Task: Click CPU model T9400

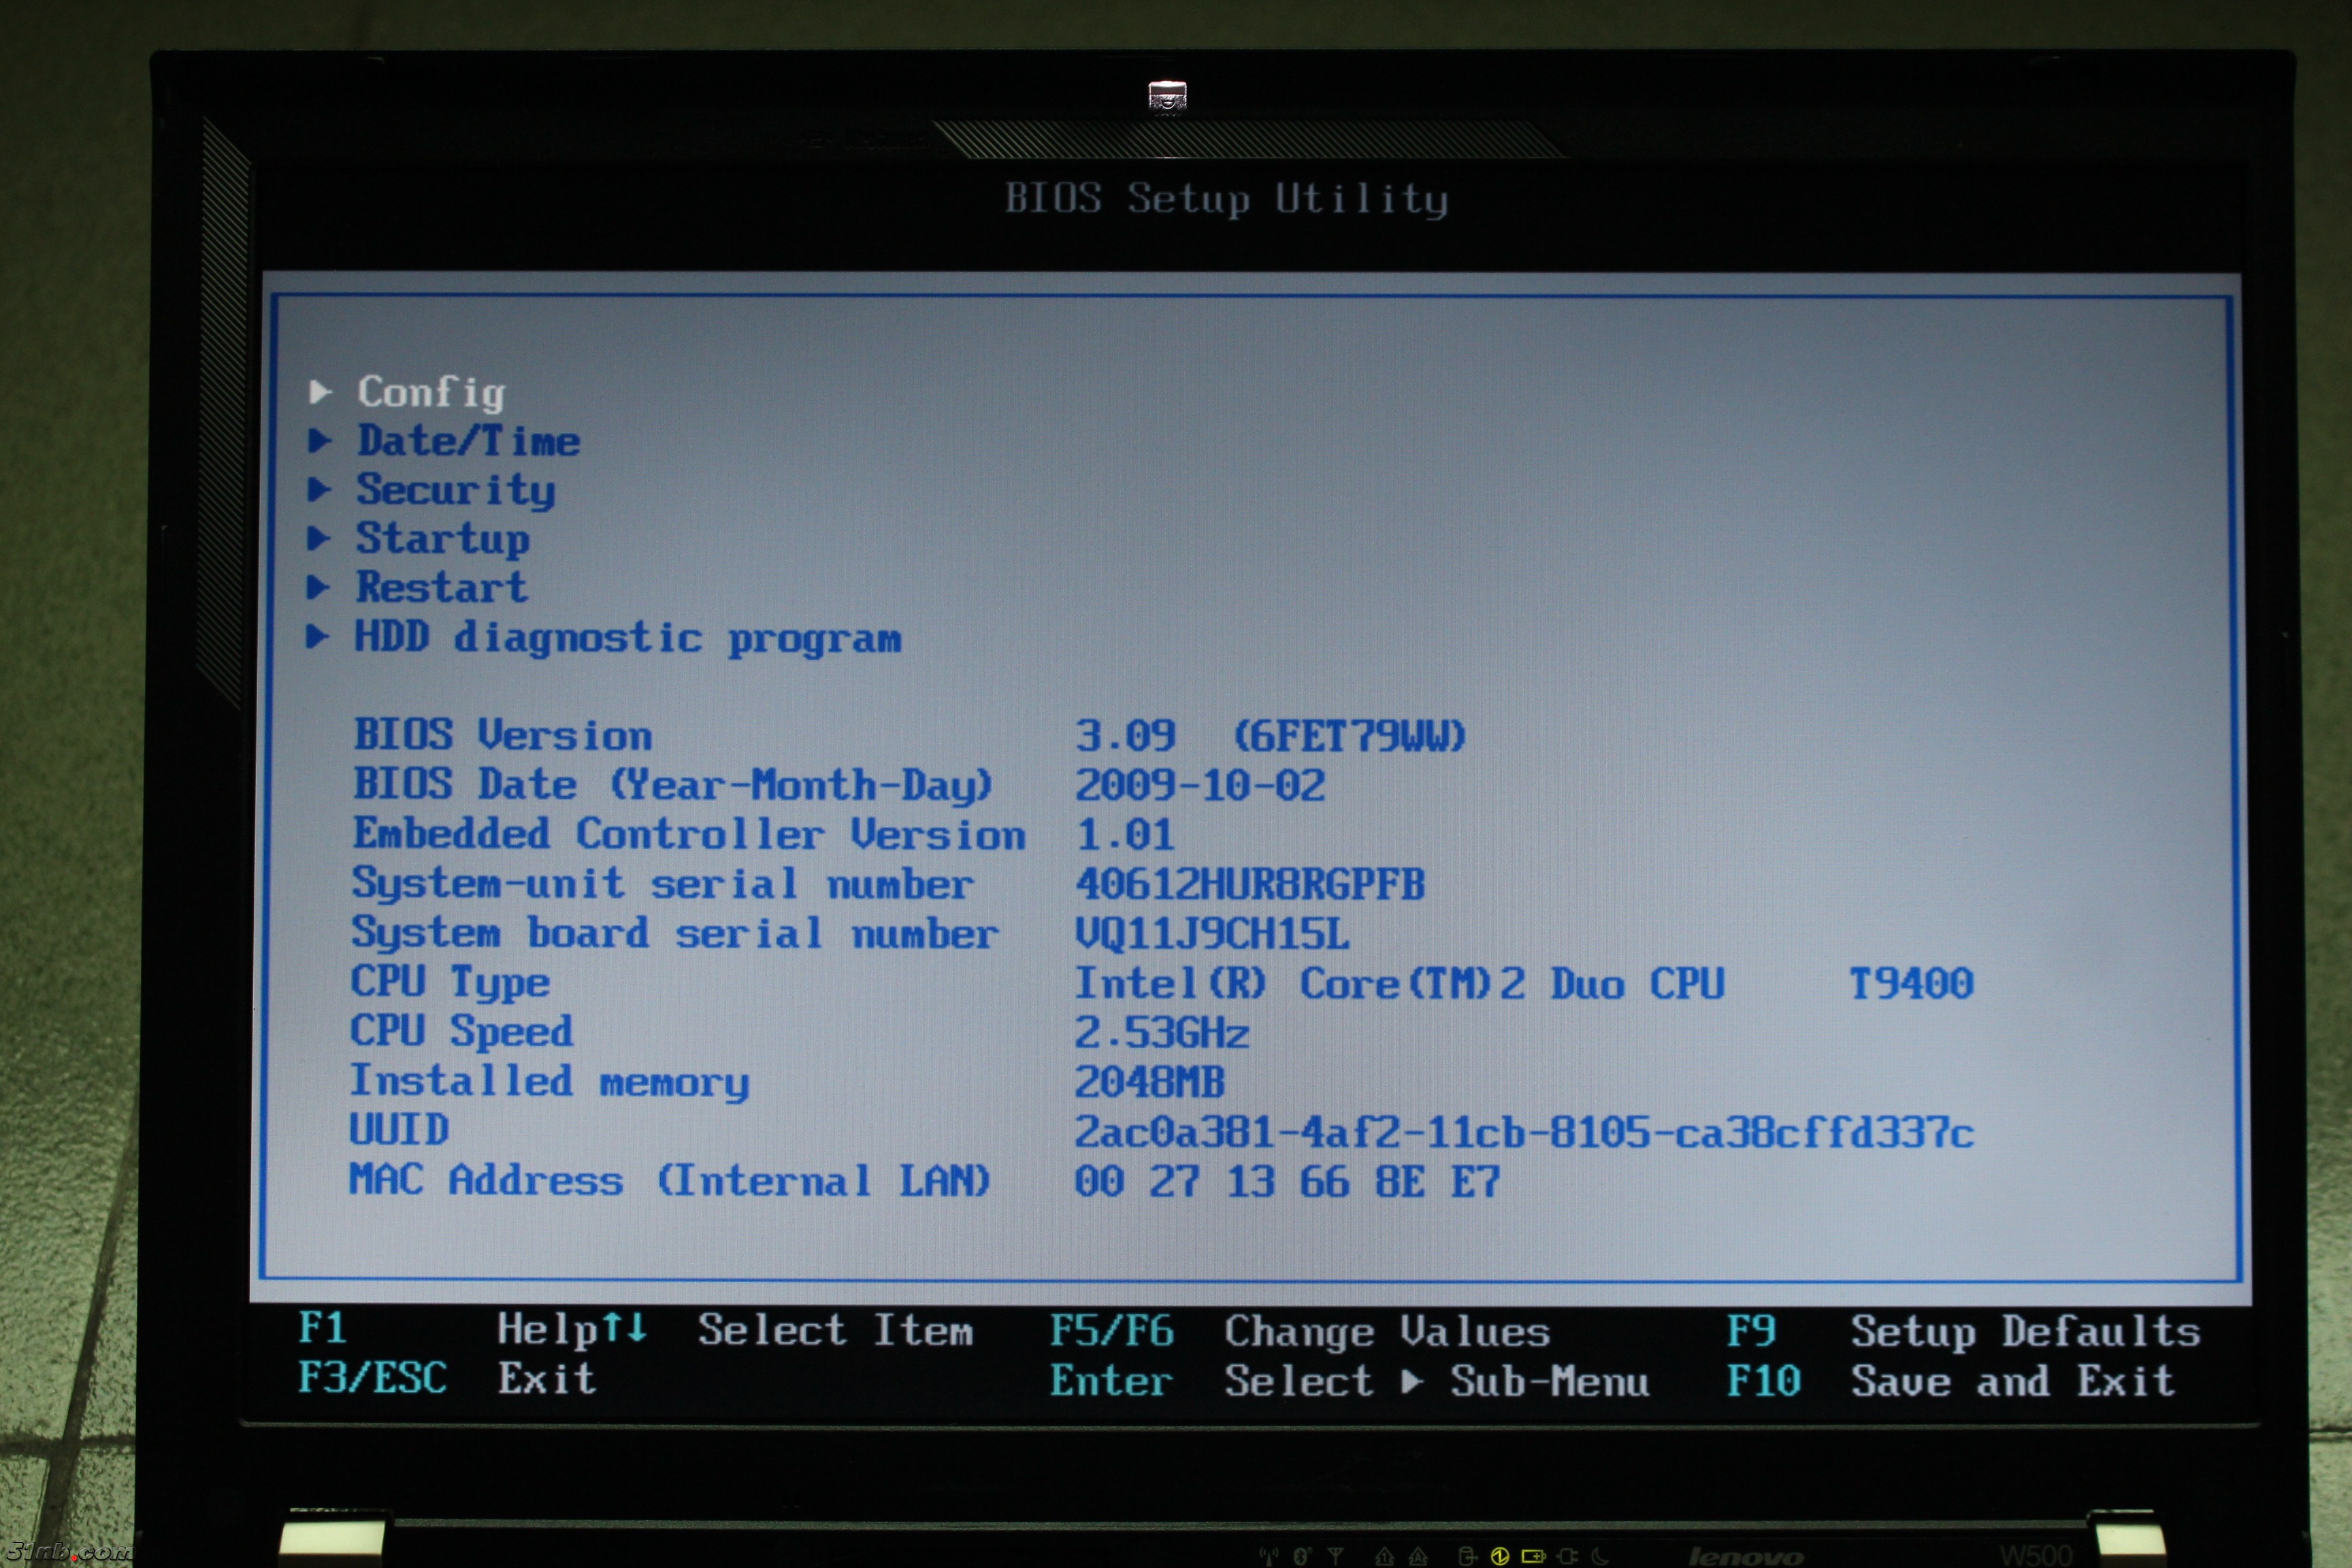Action: (1911, 984)
